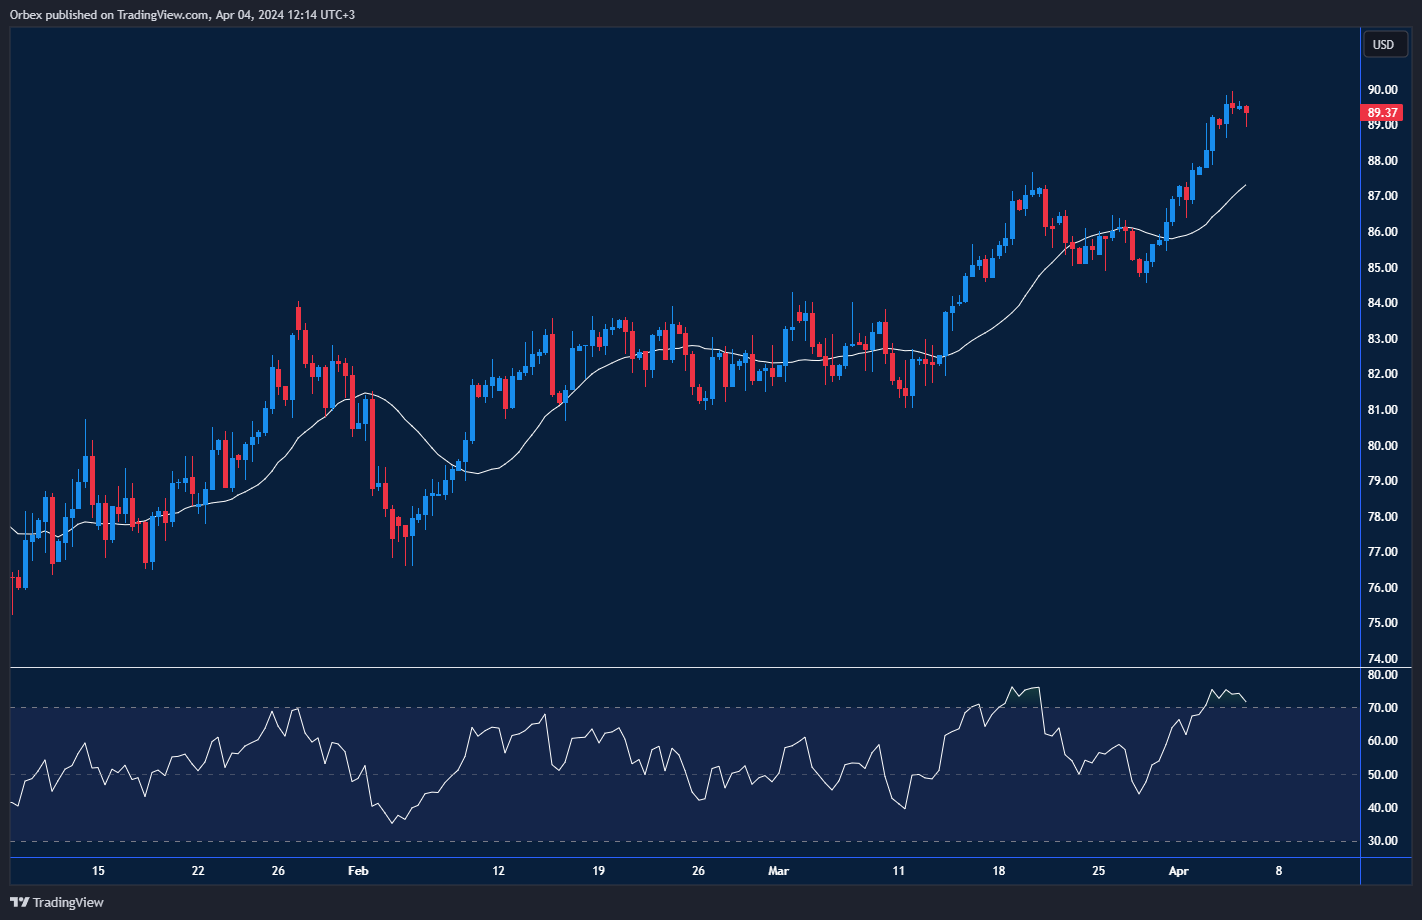Image resolution: width=1422 pixels, height=920 pixels.
Task: Select the Feb marker on time axis
Action: click(x=358, y=871)
